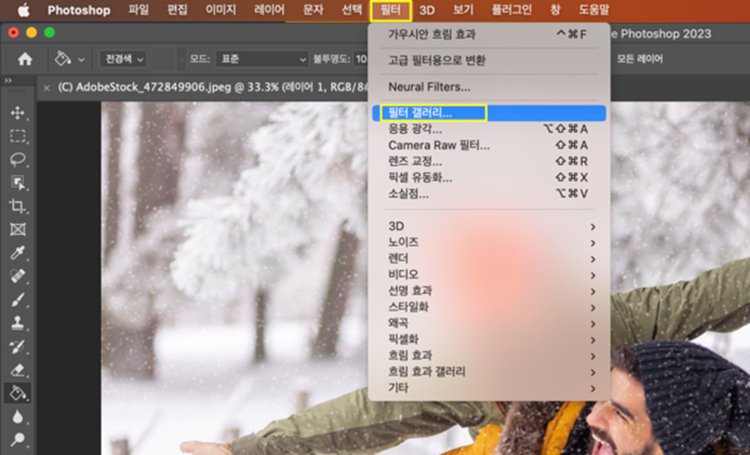750x455 pixels.
Task: Expand the 픽셀화 submenu
Action: pyautogui.click(x=489, y=340)
